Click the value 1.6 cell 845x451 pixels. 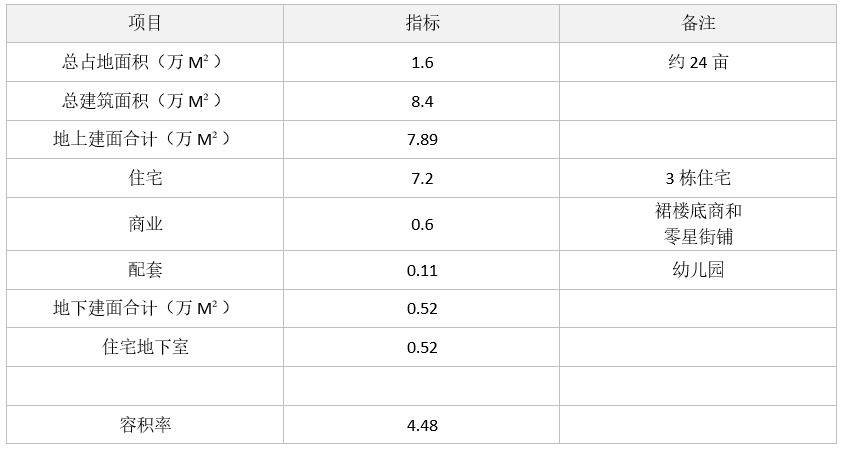click(422, 62)
